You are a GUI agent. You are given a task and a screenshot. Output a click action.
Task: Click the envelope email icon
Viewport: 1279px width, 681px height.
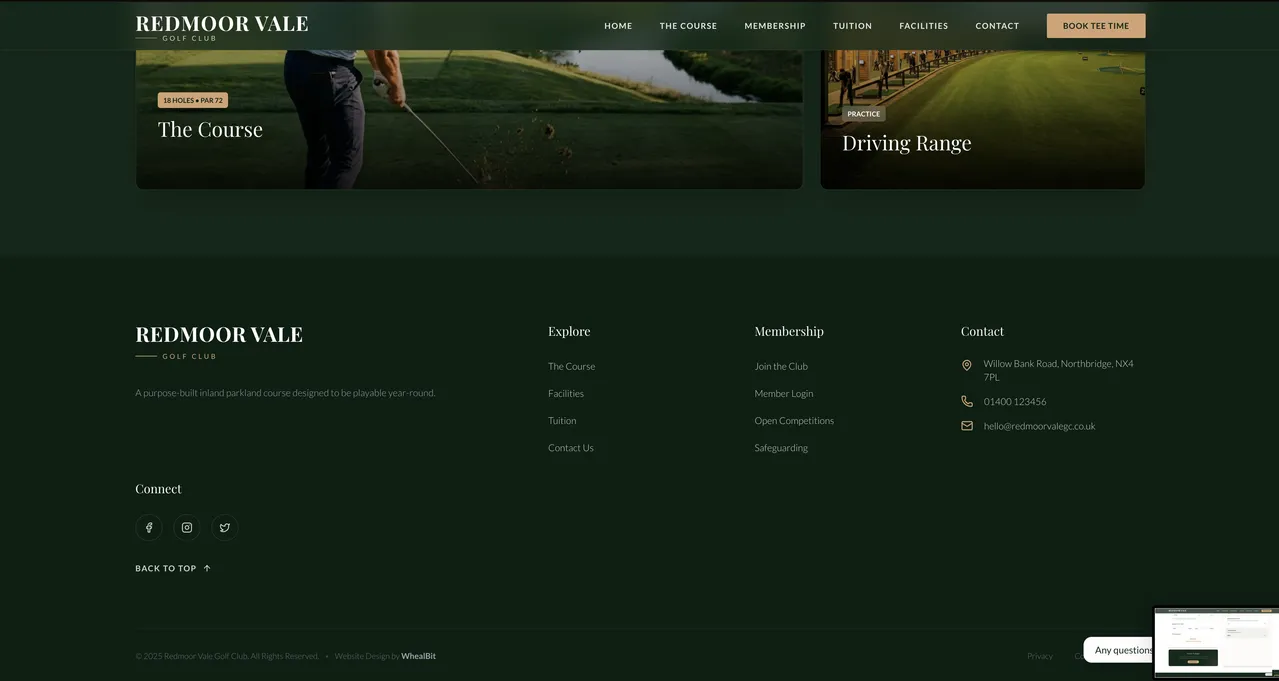967,426
